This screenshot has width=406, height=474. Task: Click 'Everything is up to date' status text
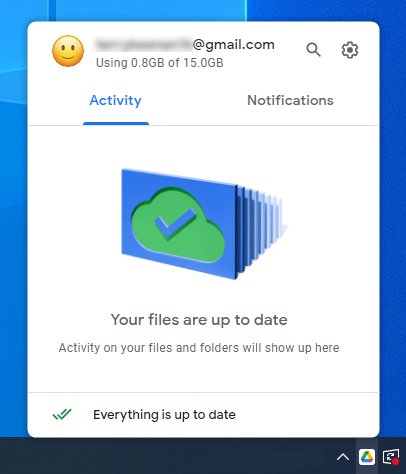tap(164, 415)
